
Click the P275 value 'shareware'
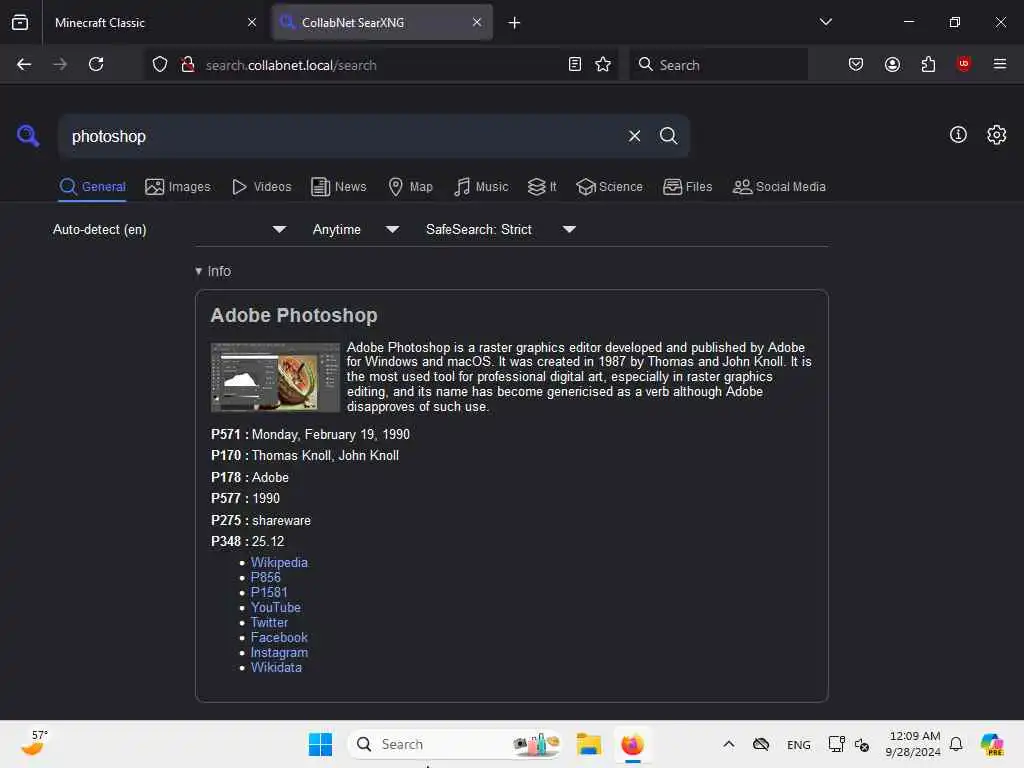tap(281, 520)
